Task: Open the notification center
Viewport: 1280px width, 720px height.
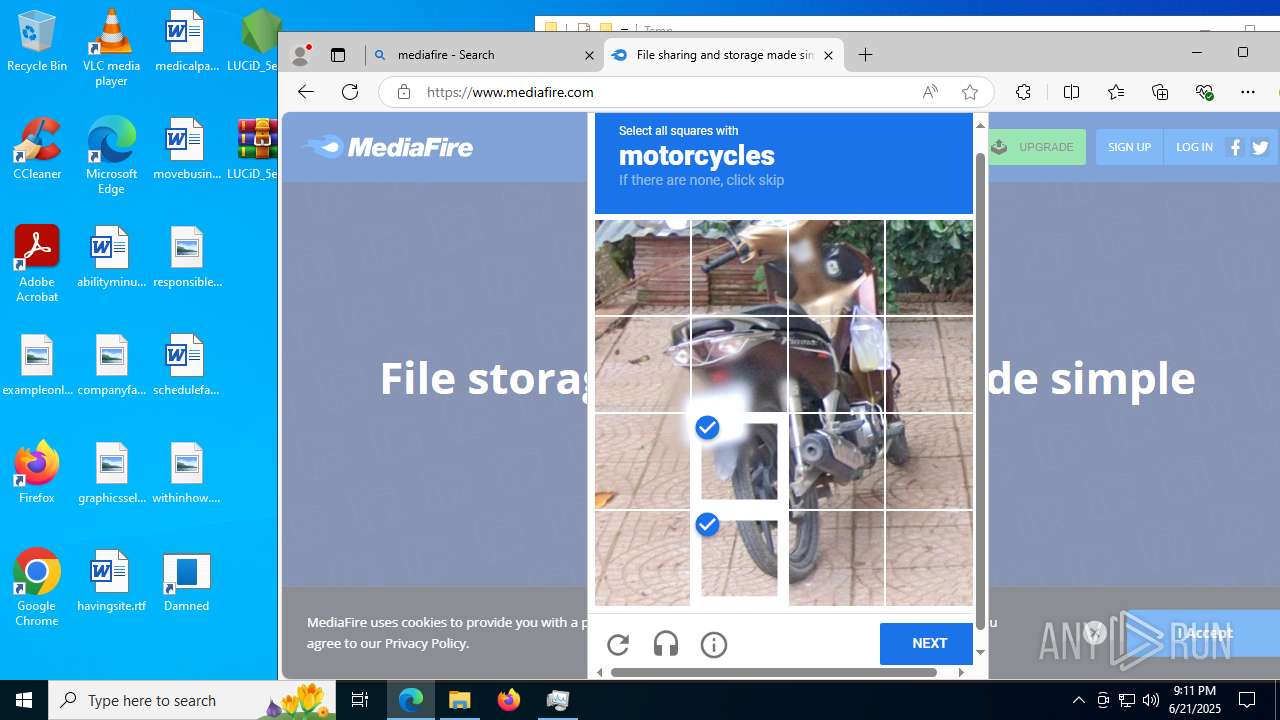Action: click(x=1247, y=700)
